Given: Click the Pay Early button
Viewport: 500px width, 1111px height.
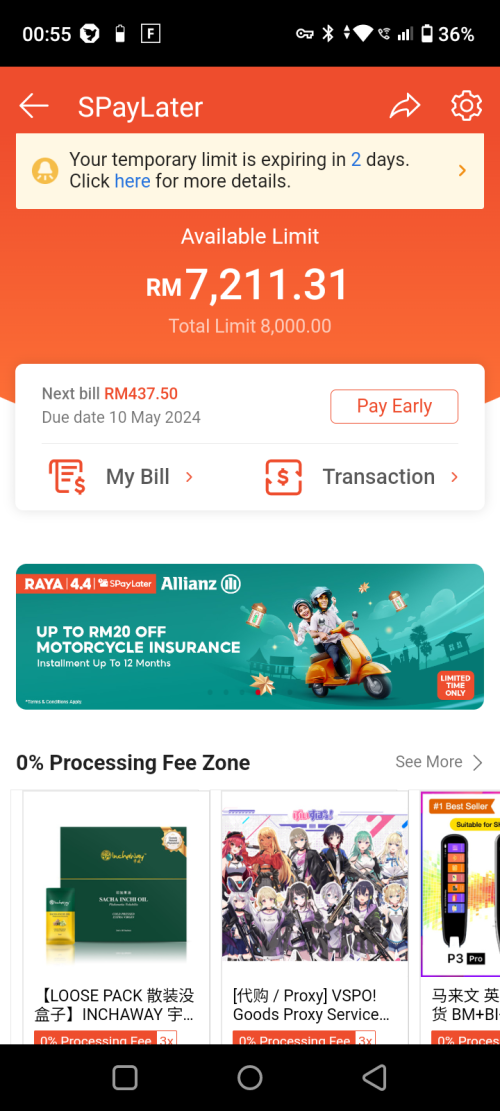Looking at the screenshot, I should click(x=394, y=406).
